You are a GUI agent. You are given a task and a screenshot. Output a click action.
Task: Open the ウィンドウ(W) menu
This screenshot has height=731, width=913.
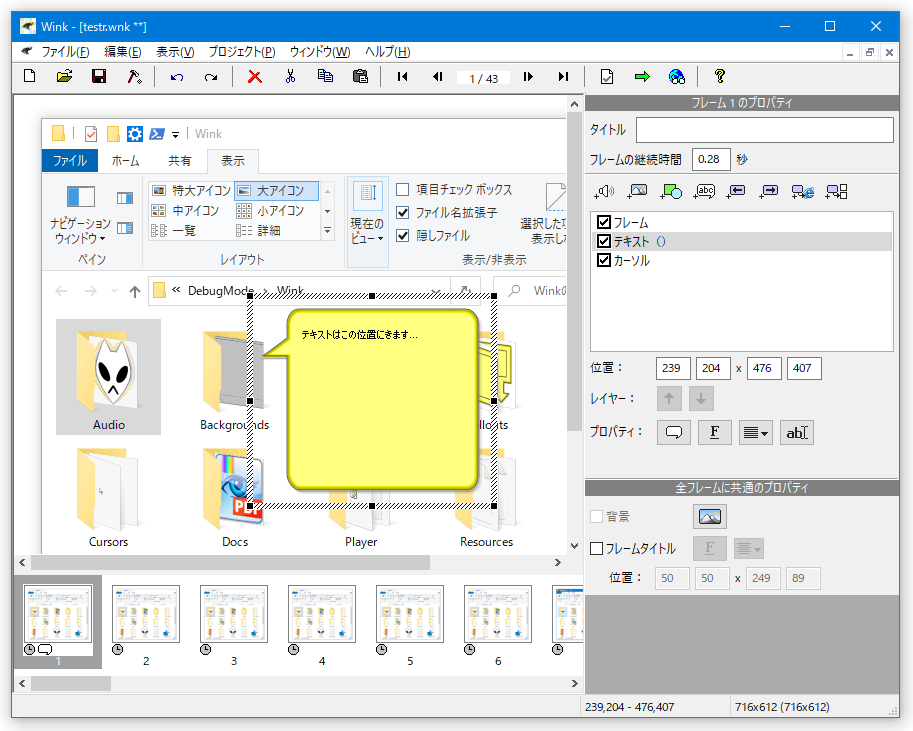pyautogui.click(x=320, y=52)
